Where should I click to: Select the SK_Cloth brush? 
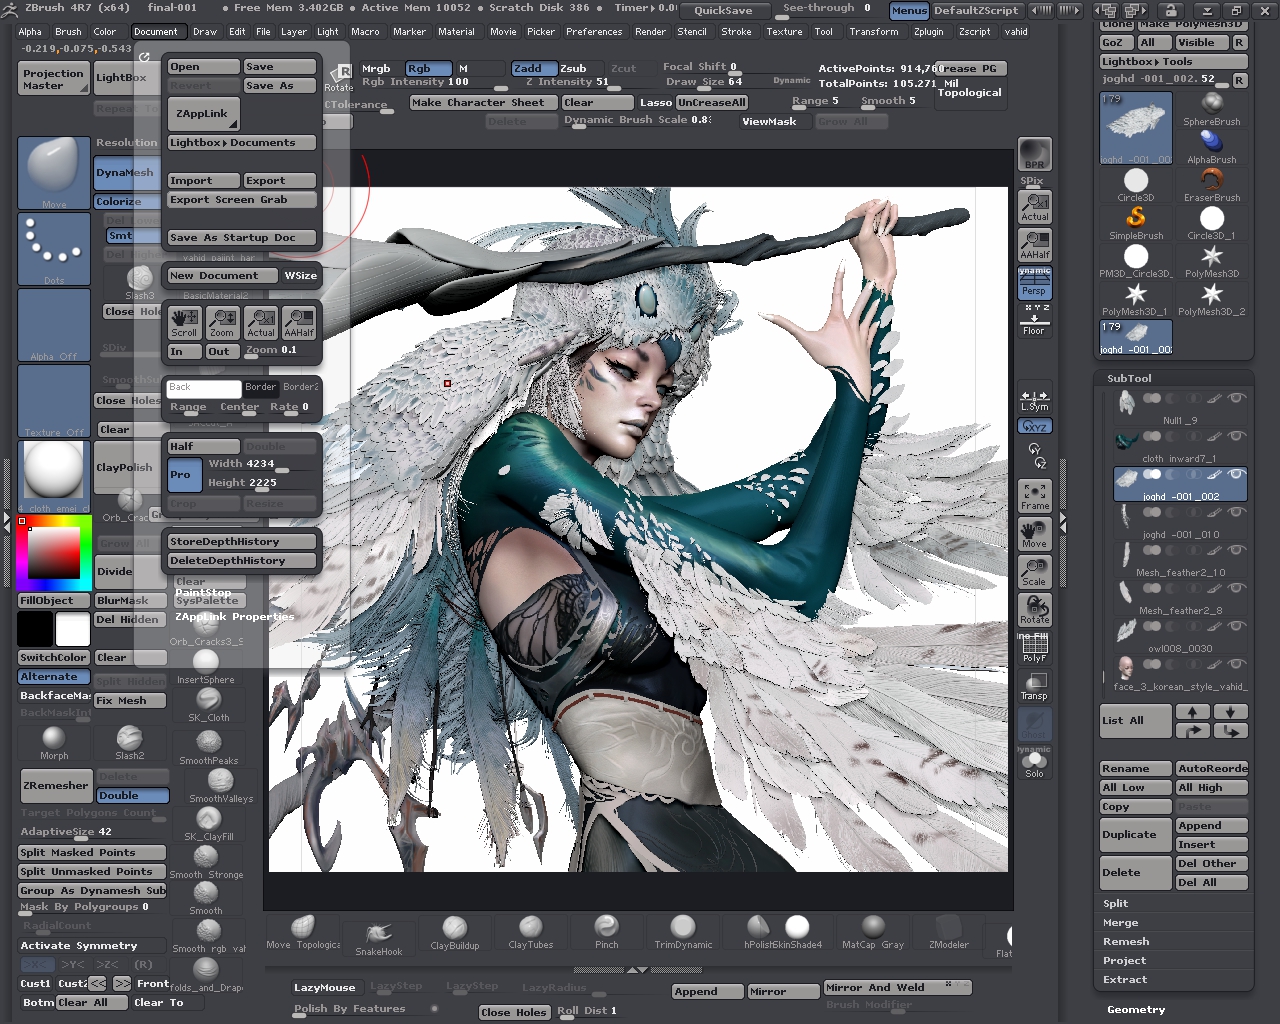(208, 705)
